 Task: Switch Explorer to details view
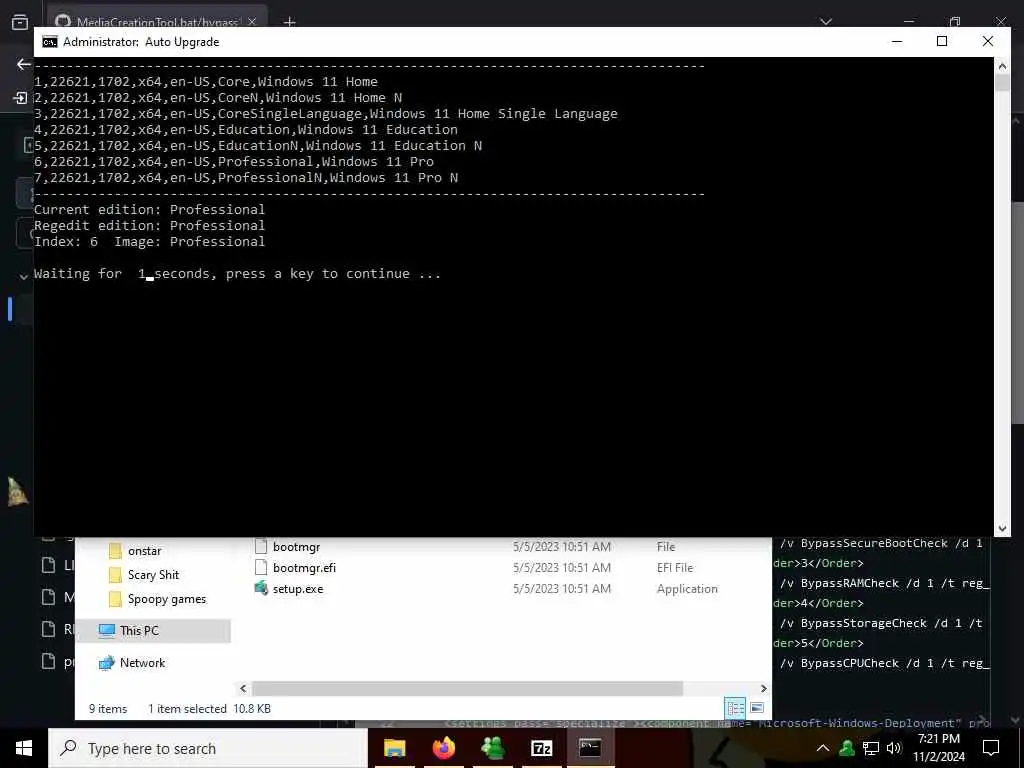pyautogui.click(x=735, y=708)
